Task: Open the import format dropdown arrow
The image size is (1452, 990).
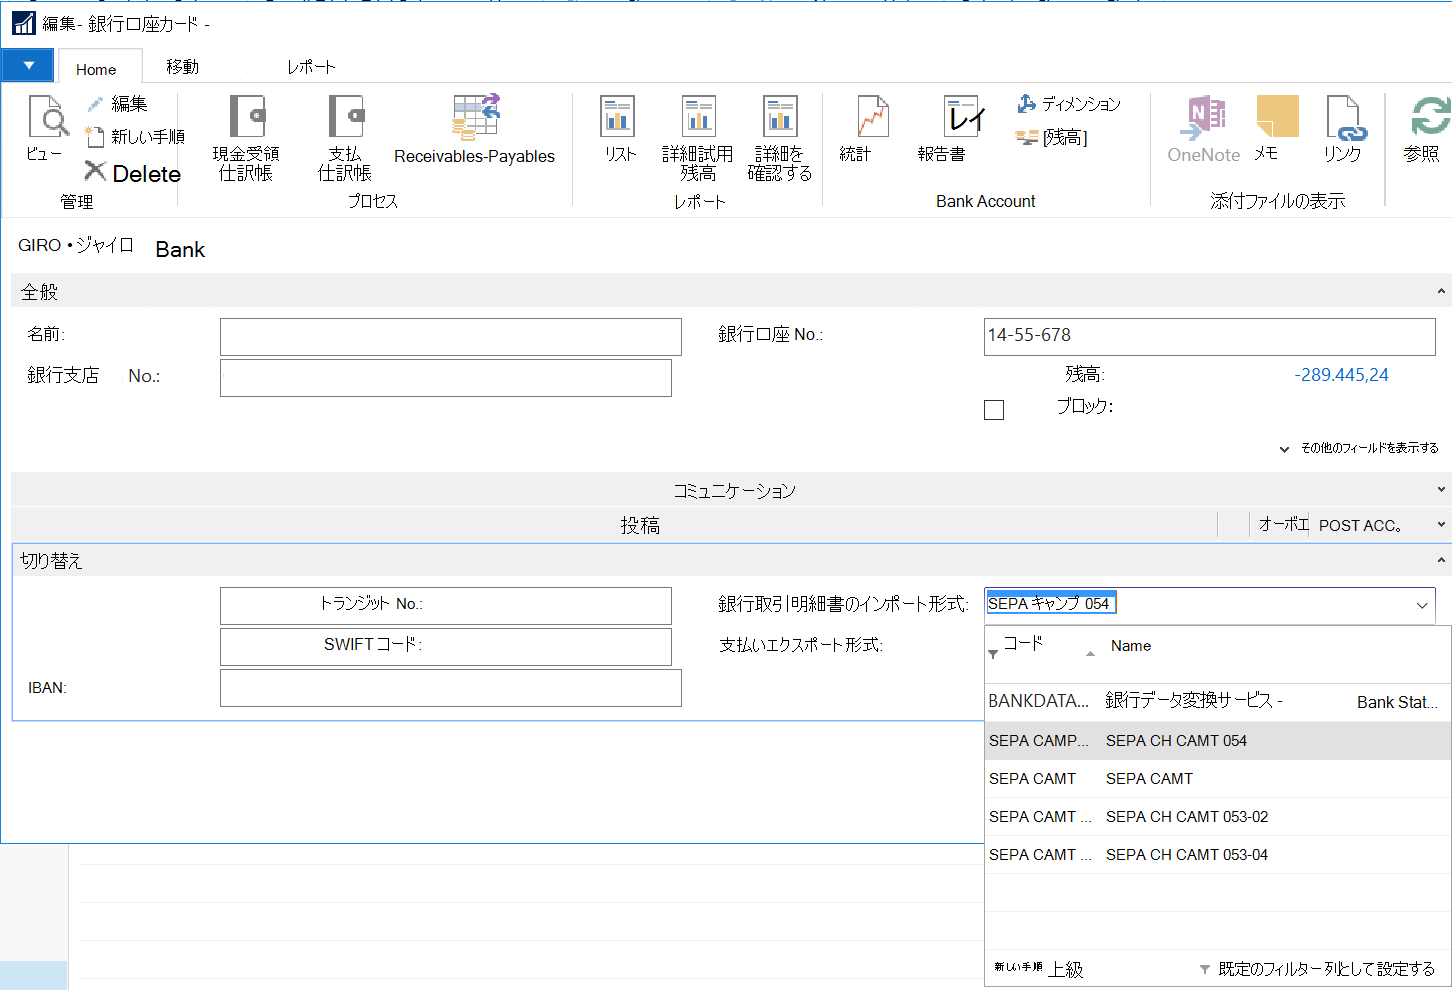Action: click(x=1421, y=605)
